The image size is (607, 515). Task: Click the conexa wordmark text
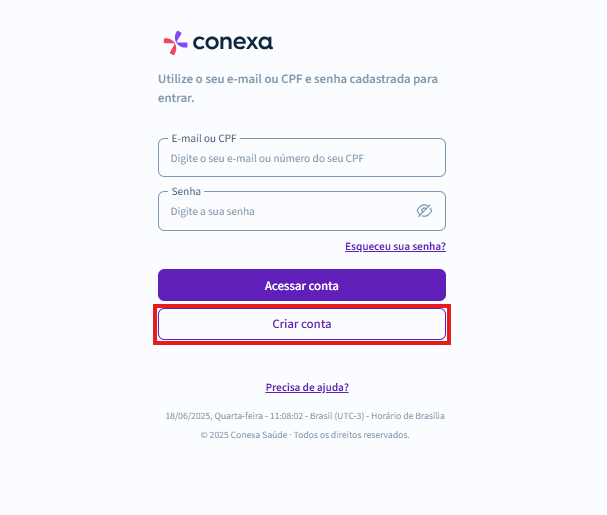233,42
